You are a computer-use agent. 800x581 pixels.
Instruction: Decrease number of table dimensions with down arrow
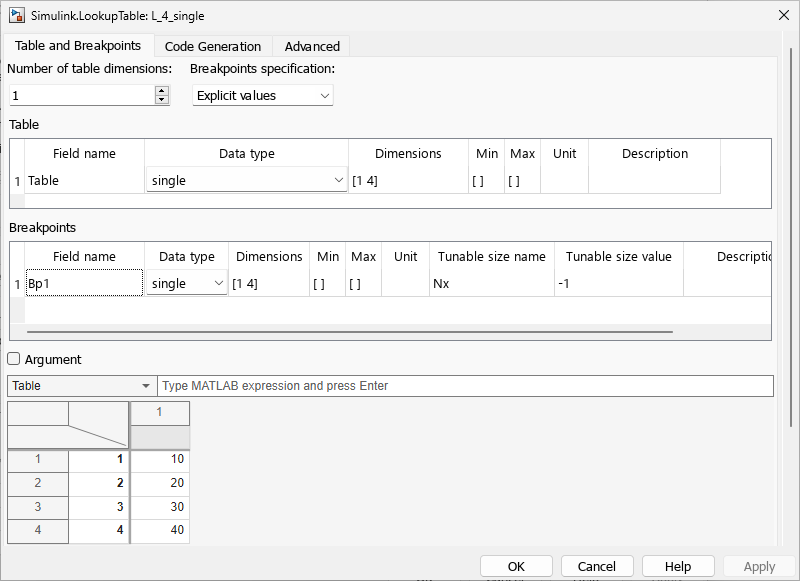tap(162, 100)
